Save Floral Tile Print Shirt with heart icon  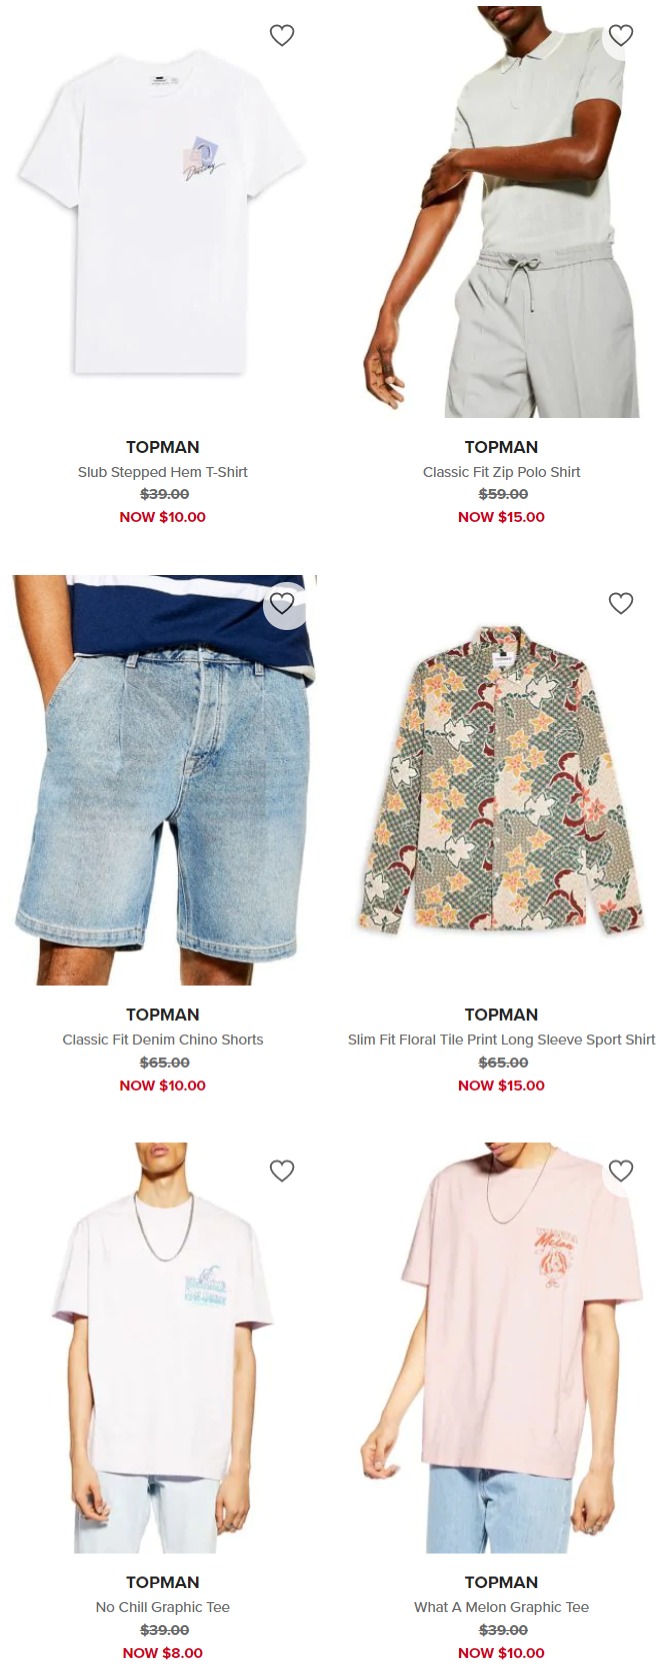pyautogui.click(x=621, y=603)
